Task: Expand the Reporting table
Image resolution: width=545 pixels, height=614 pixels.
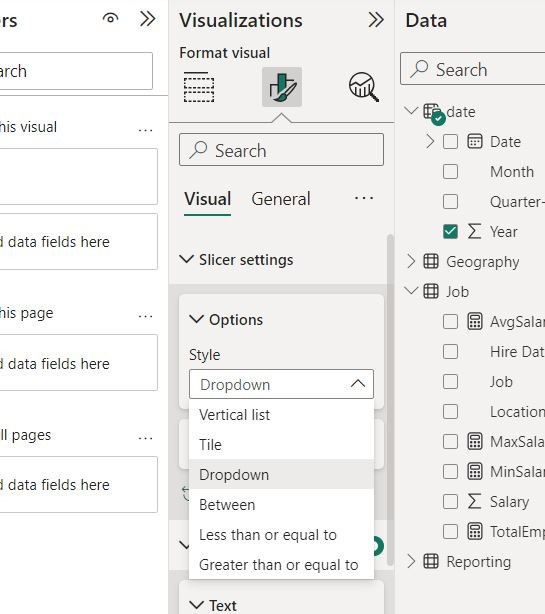Action: tap(411, 561)
